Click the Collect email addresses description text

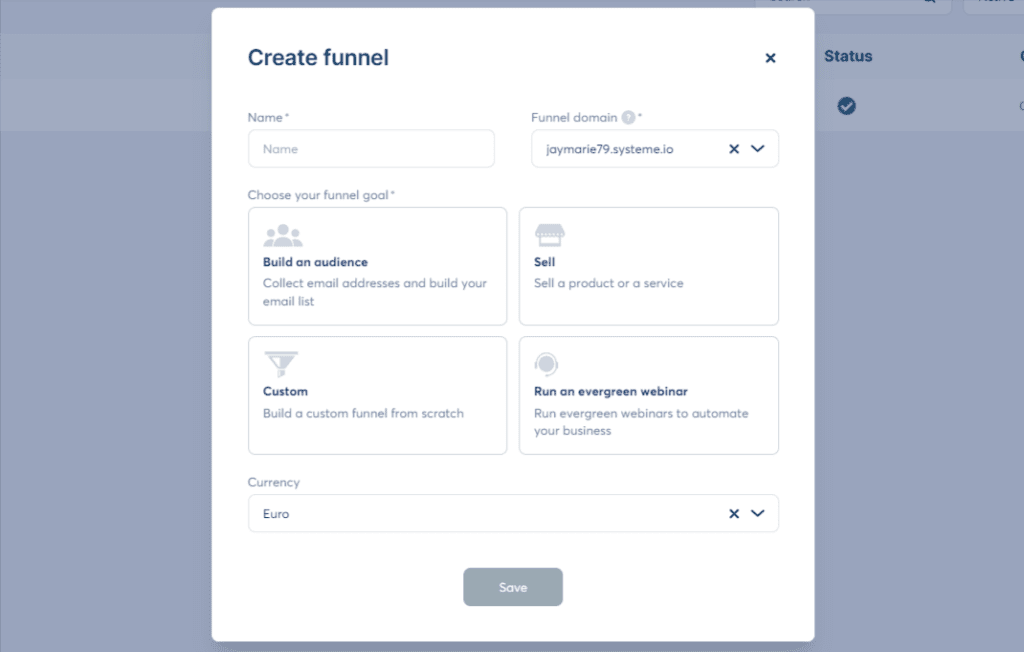pyautogui.click(x=375, y=292)
